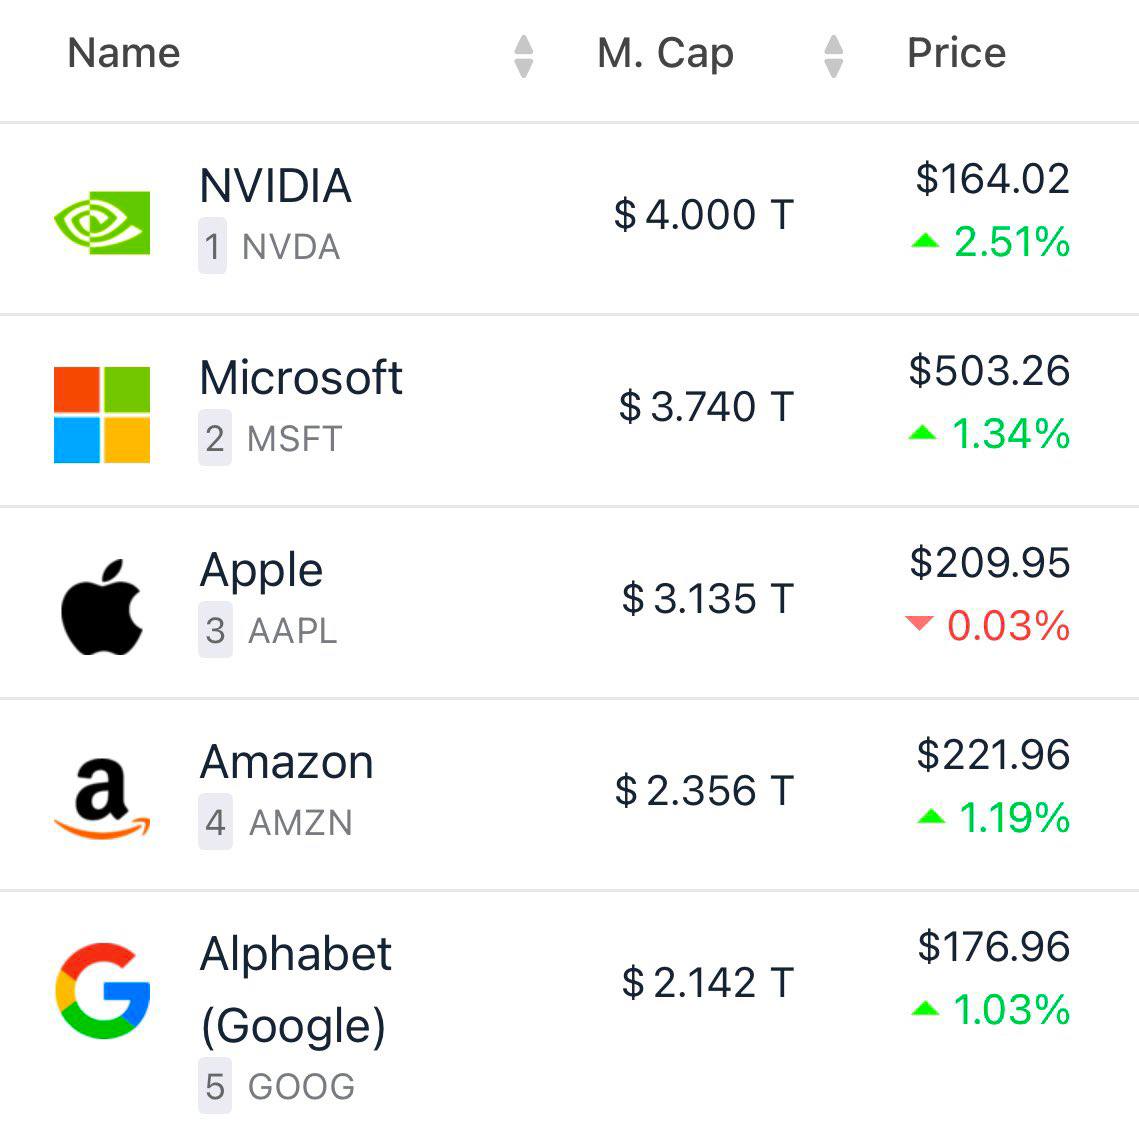
Task: Open the Apple company name link
Action: coord(261,570)
